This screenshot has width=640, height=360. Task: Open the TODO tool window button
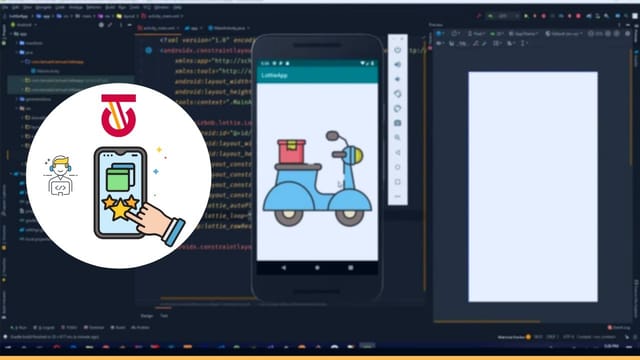point(69,328)
